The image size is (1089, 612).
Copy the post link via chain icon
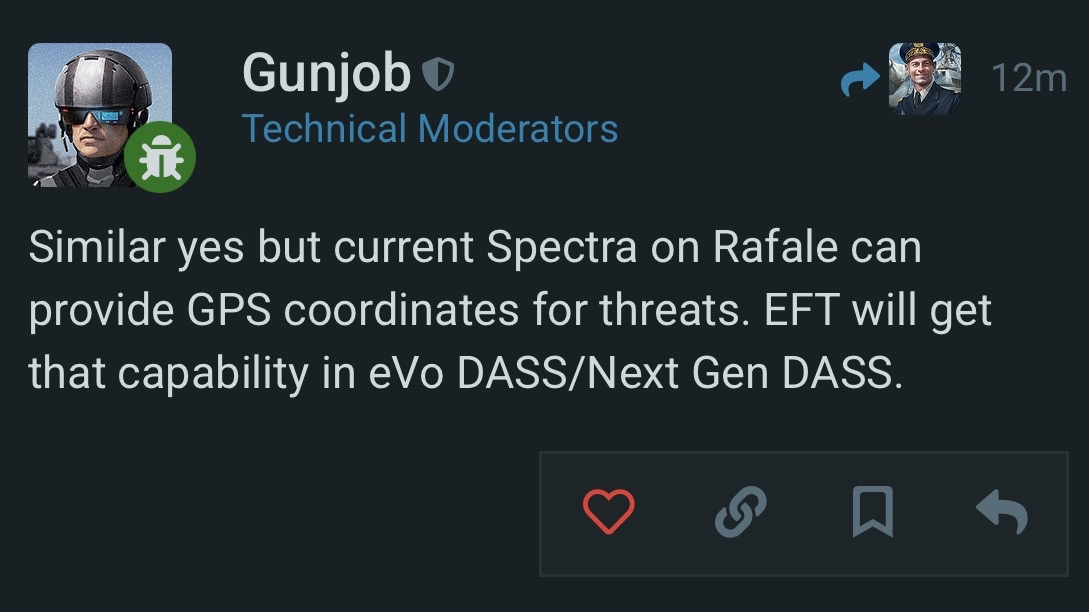pos(741,513)
